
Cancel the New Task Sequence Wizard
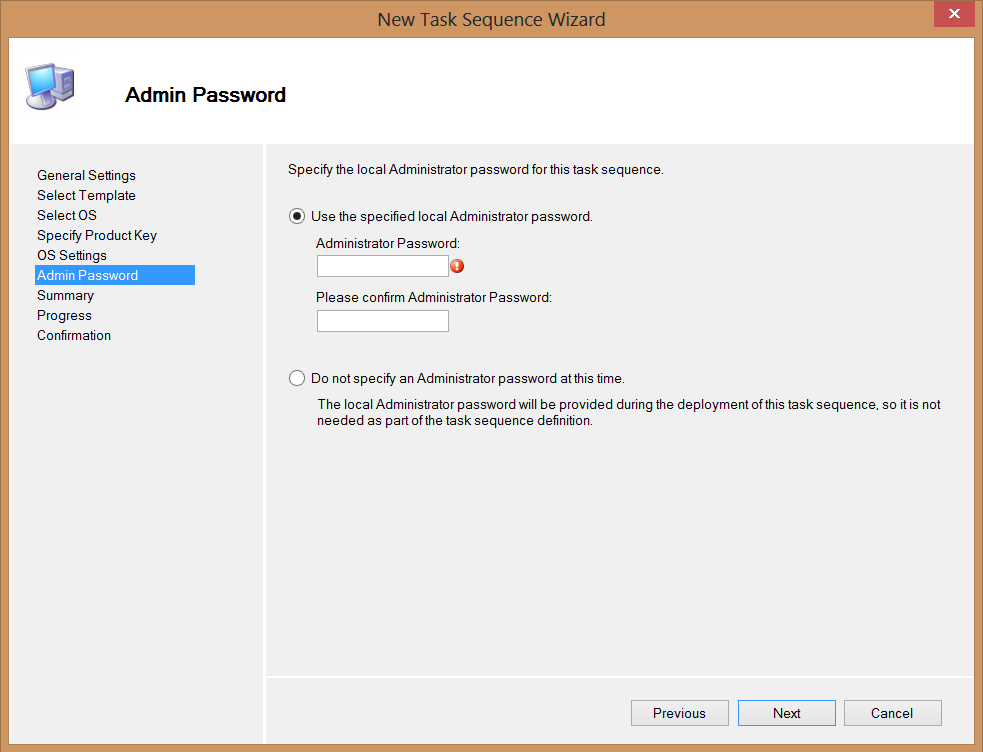pyautogui.click(x=892, y=713)
